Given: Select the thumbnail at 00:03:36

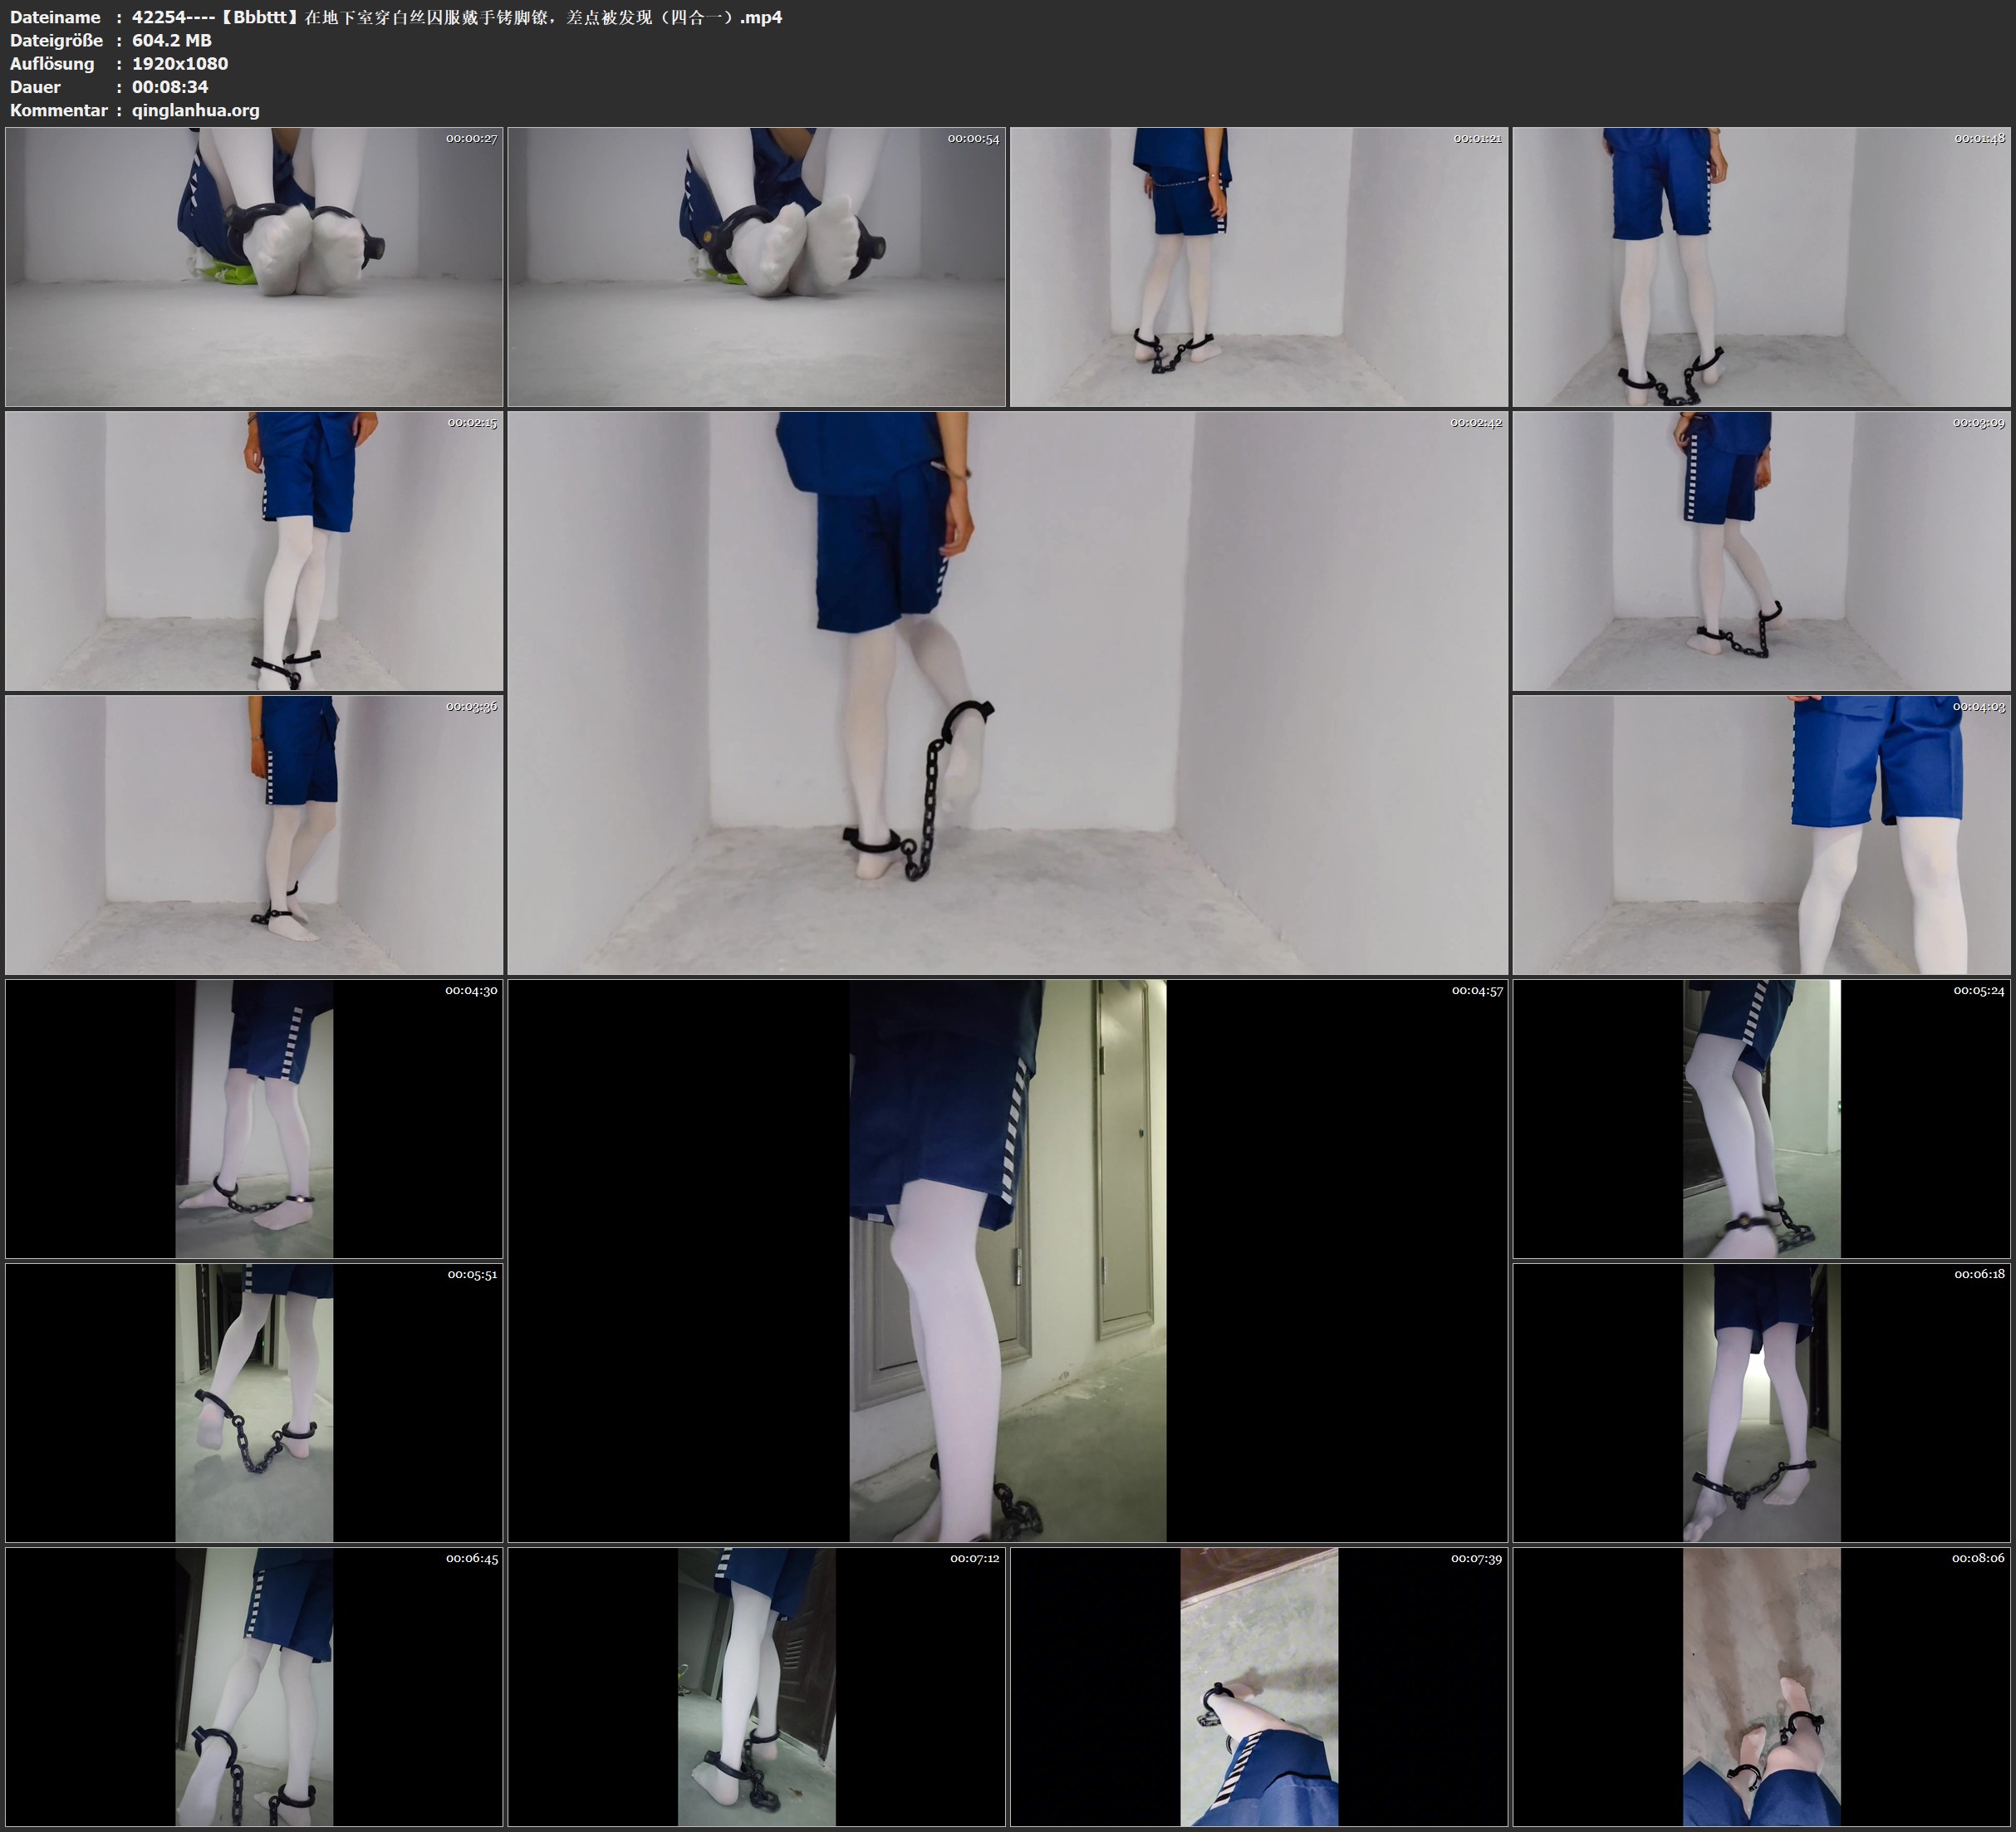Looking at the screenshot, I should click(x=254, y=835).
